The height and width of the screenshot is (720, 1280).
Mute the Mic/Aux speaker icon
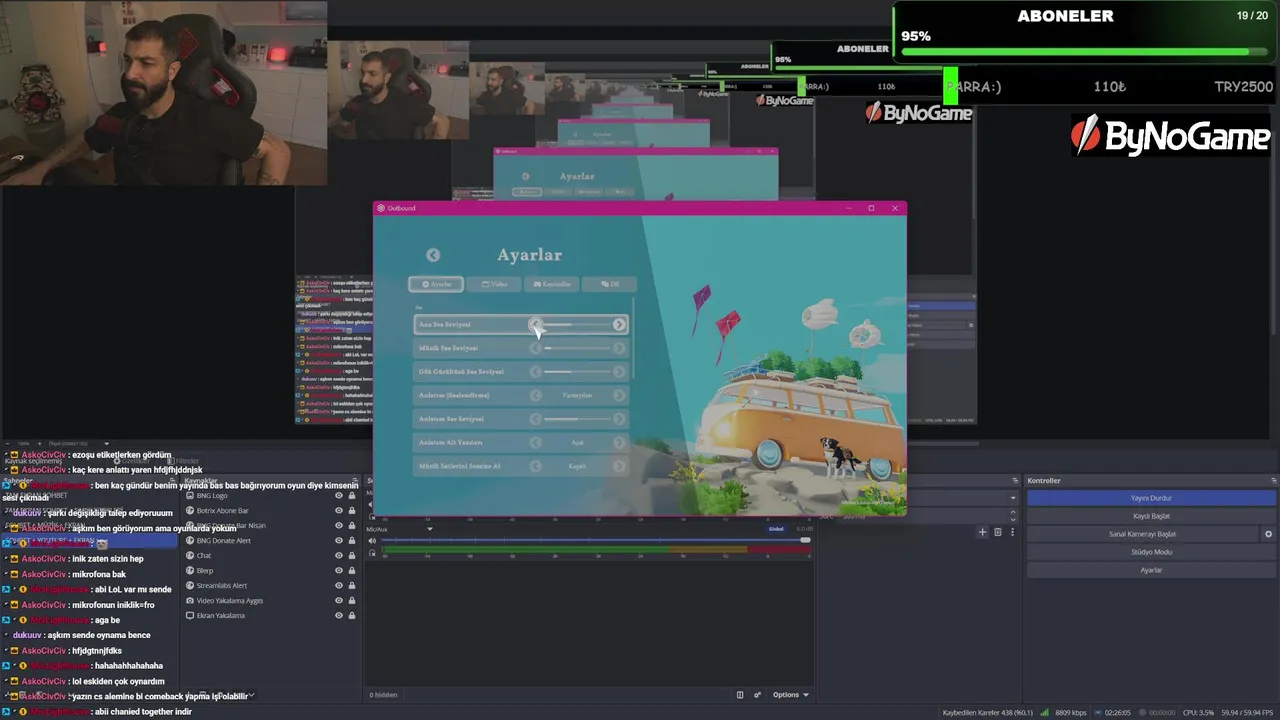373,541
